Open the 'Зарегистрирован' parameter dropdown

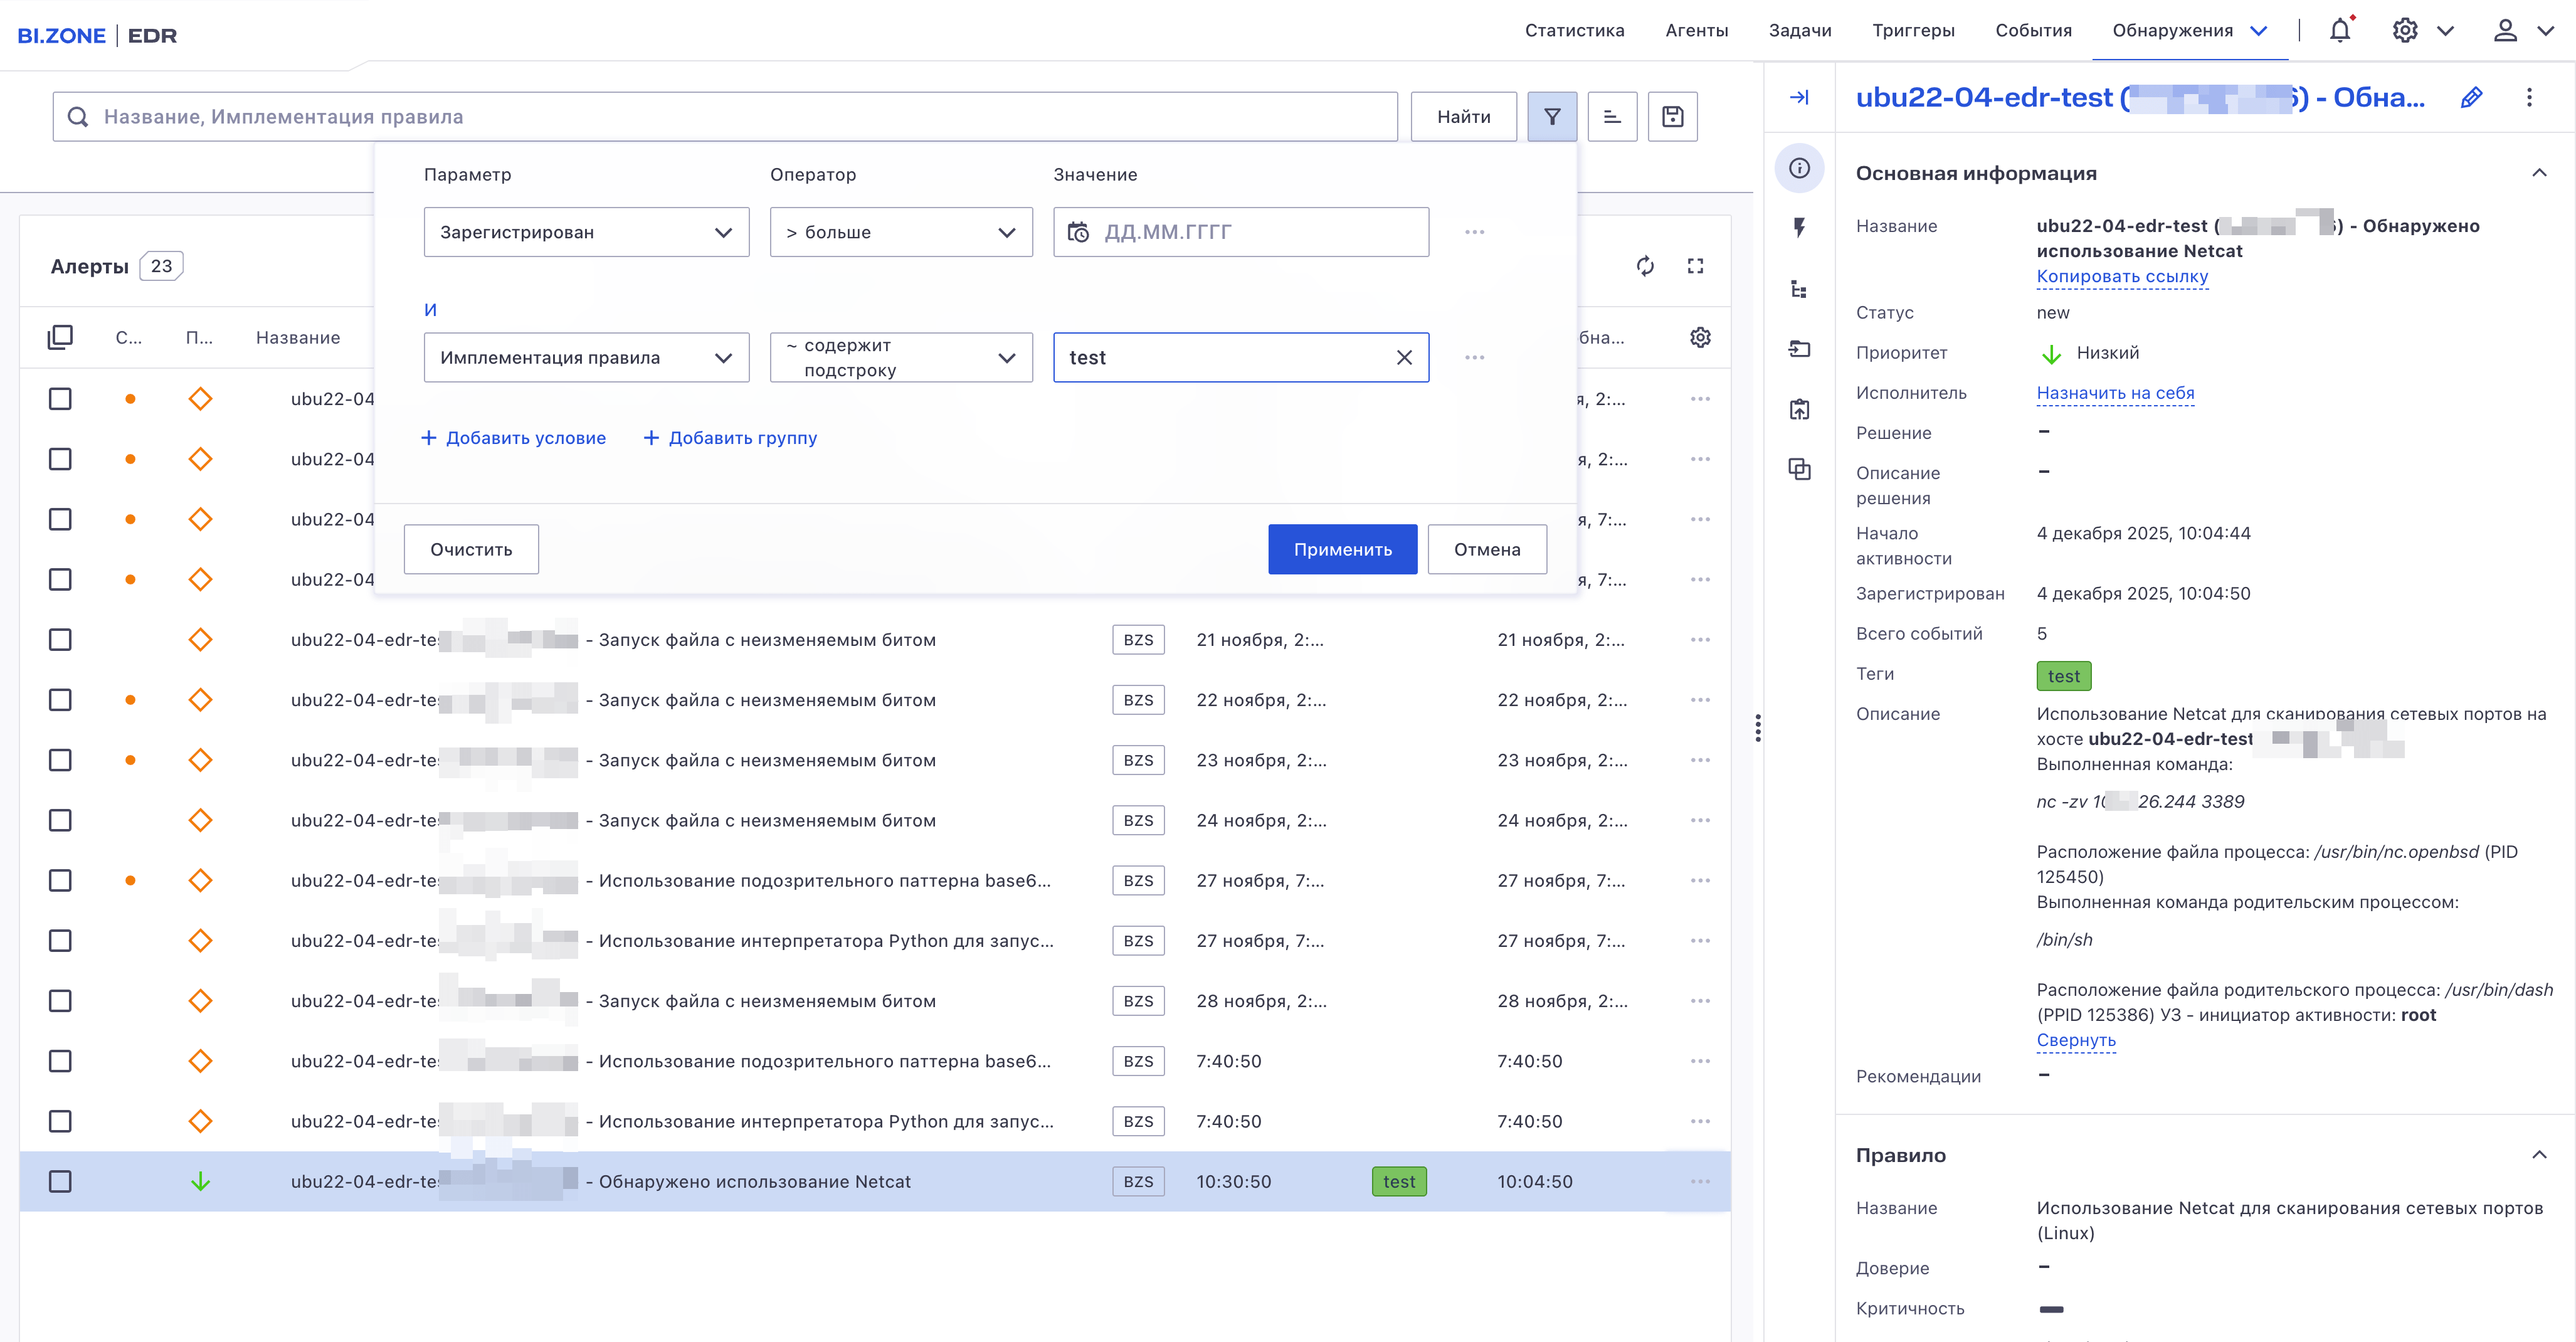(586, 232)
